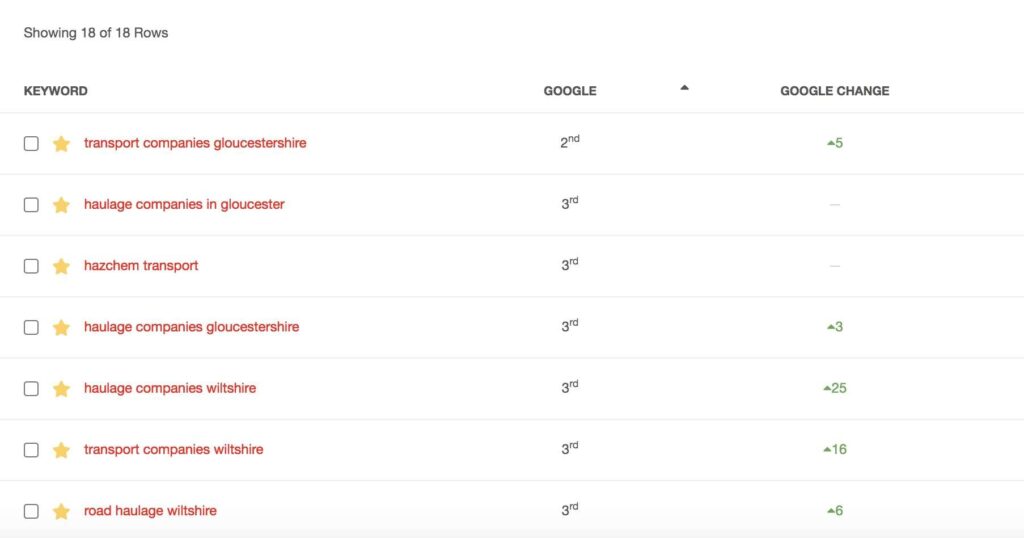Toggle star for haulage companies in gloucester
This screenshot has height=538, width=1024.
click(x=61, y=205)
